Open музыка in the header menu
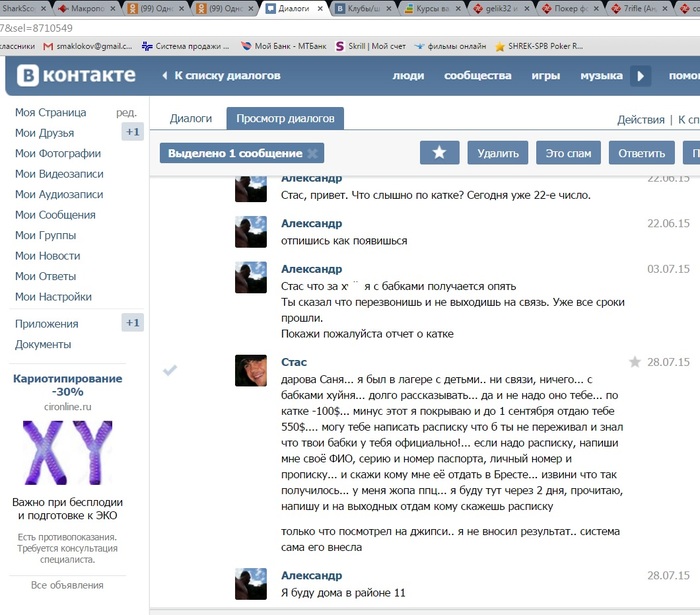The width and height of the screenshot is (700, 615). pos(601,75)
